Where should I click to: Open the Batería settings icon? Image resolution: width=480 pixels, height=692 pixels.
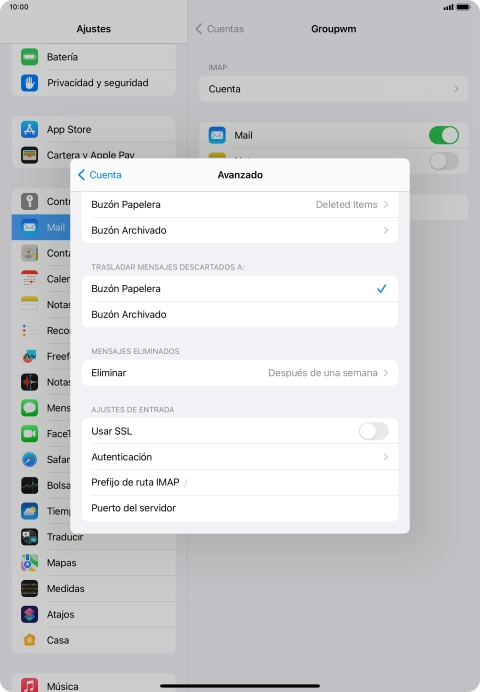tap(30, 57)
